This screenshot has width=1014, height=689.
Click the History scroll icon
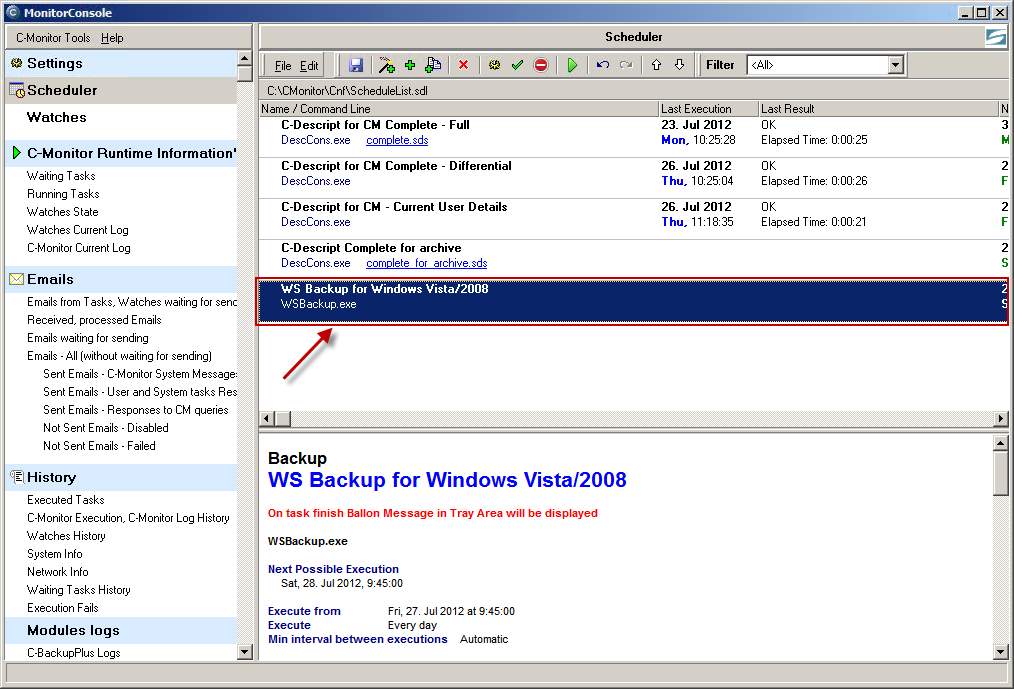pyautogui.click(x=17, y=477)
